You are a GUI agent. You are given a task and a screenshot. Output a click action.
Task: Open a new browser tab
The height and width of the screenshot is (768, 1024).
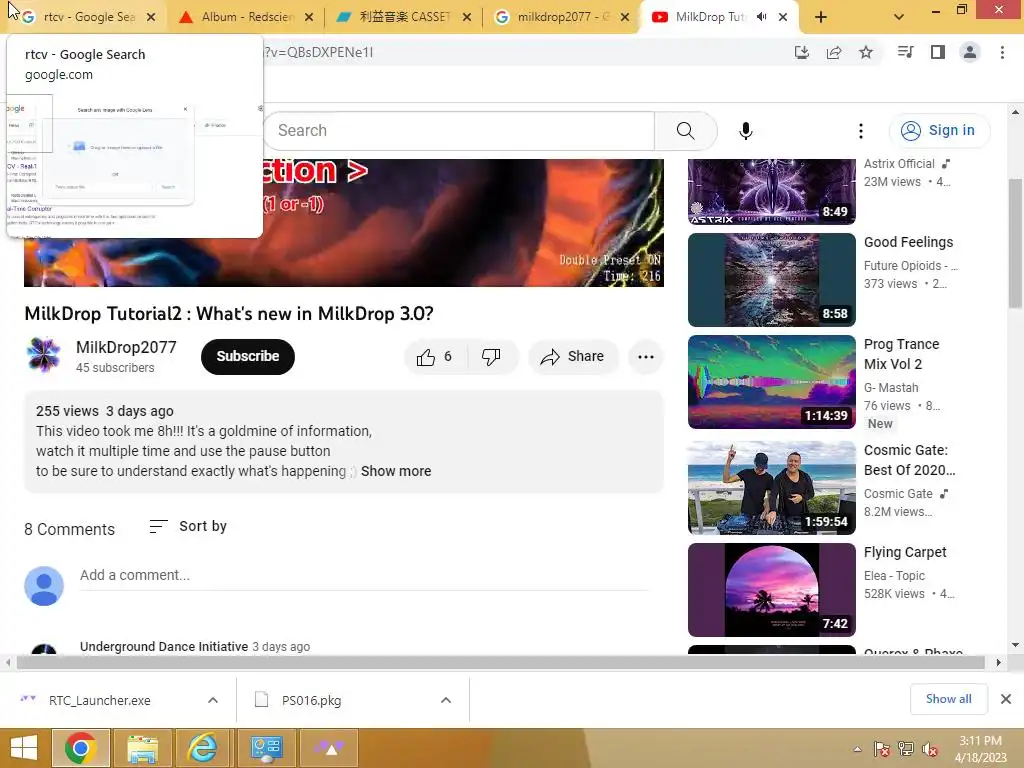click(x=821, y=18)
